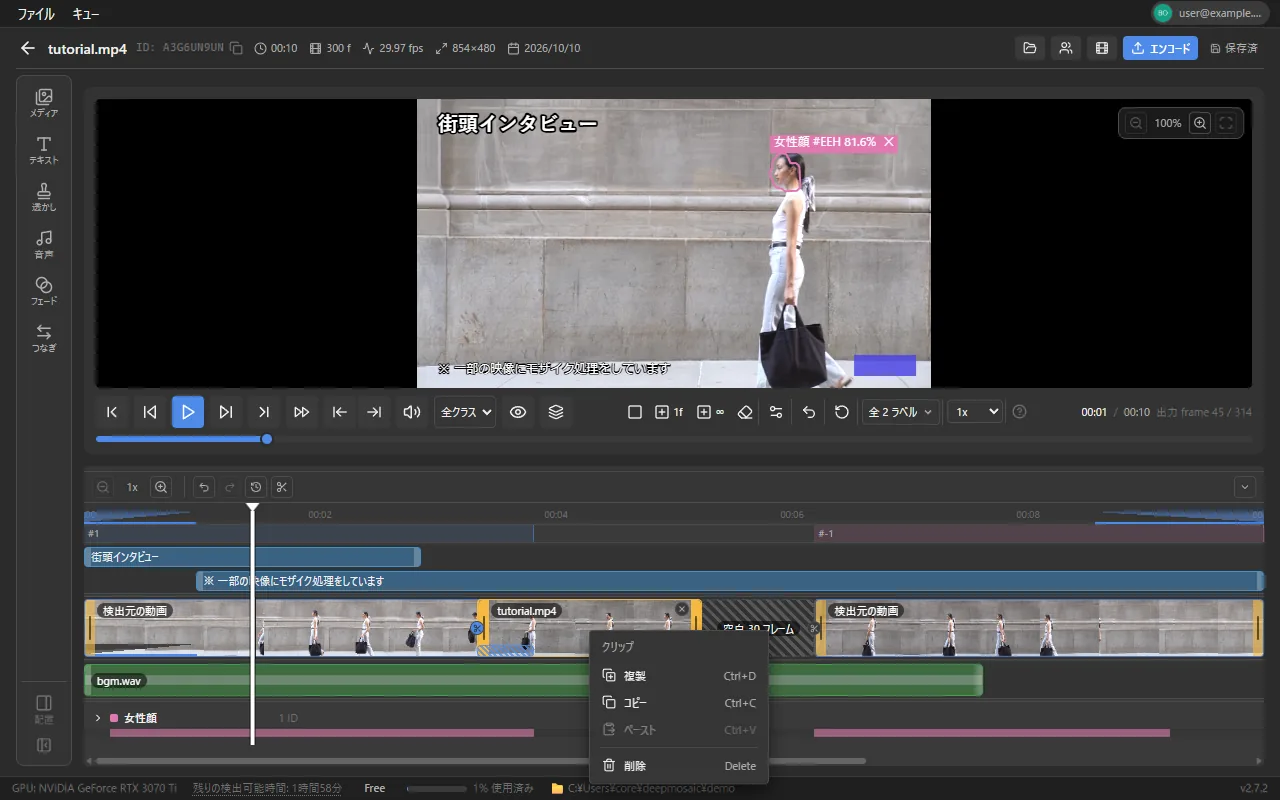1280x800 pixels.
Task: Open the キュー menu
Action: (x=86, y=14)
